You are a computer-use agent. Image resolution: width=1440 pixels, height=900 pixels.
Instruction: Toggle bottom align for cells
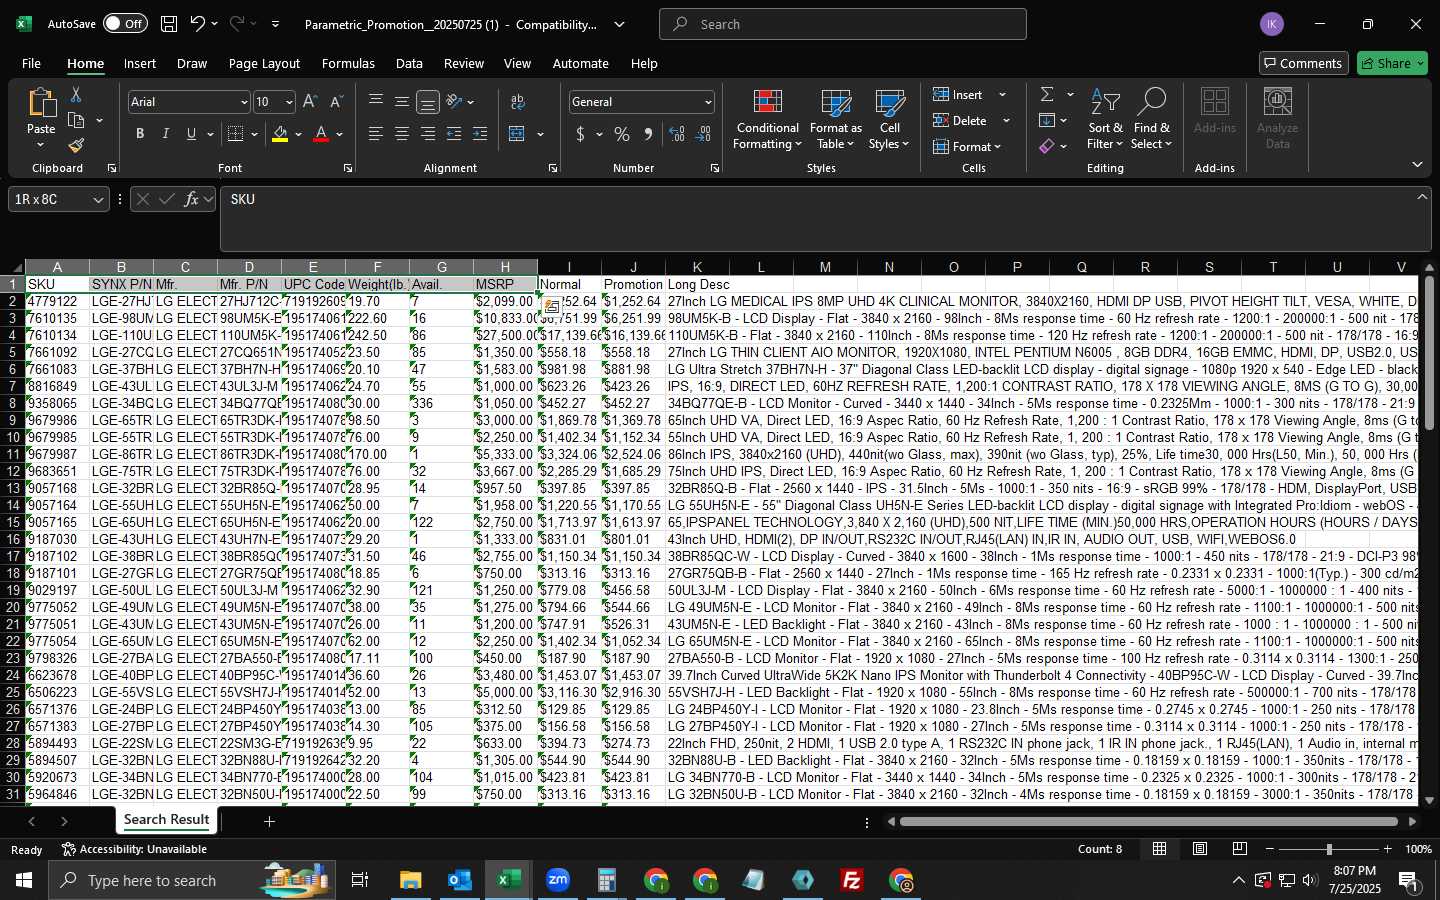428,102
